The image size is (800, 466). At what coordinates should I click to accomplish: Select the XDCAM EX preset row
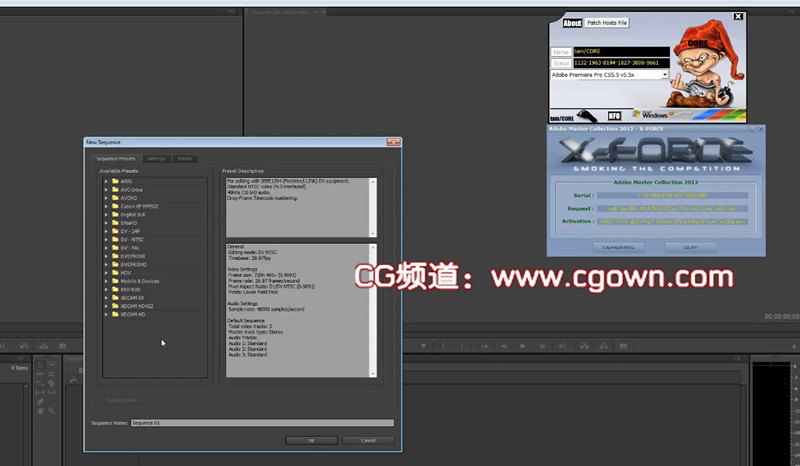click(x=155, y=298)
